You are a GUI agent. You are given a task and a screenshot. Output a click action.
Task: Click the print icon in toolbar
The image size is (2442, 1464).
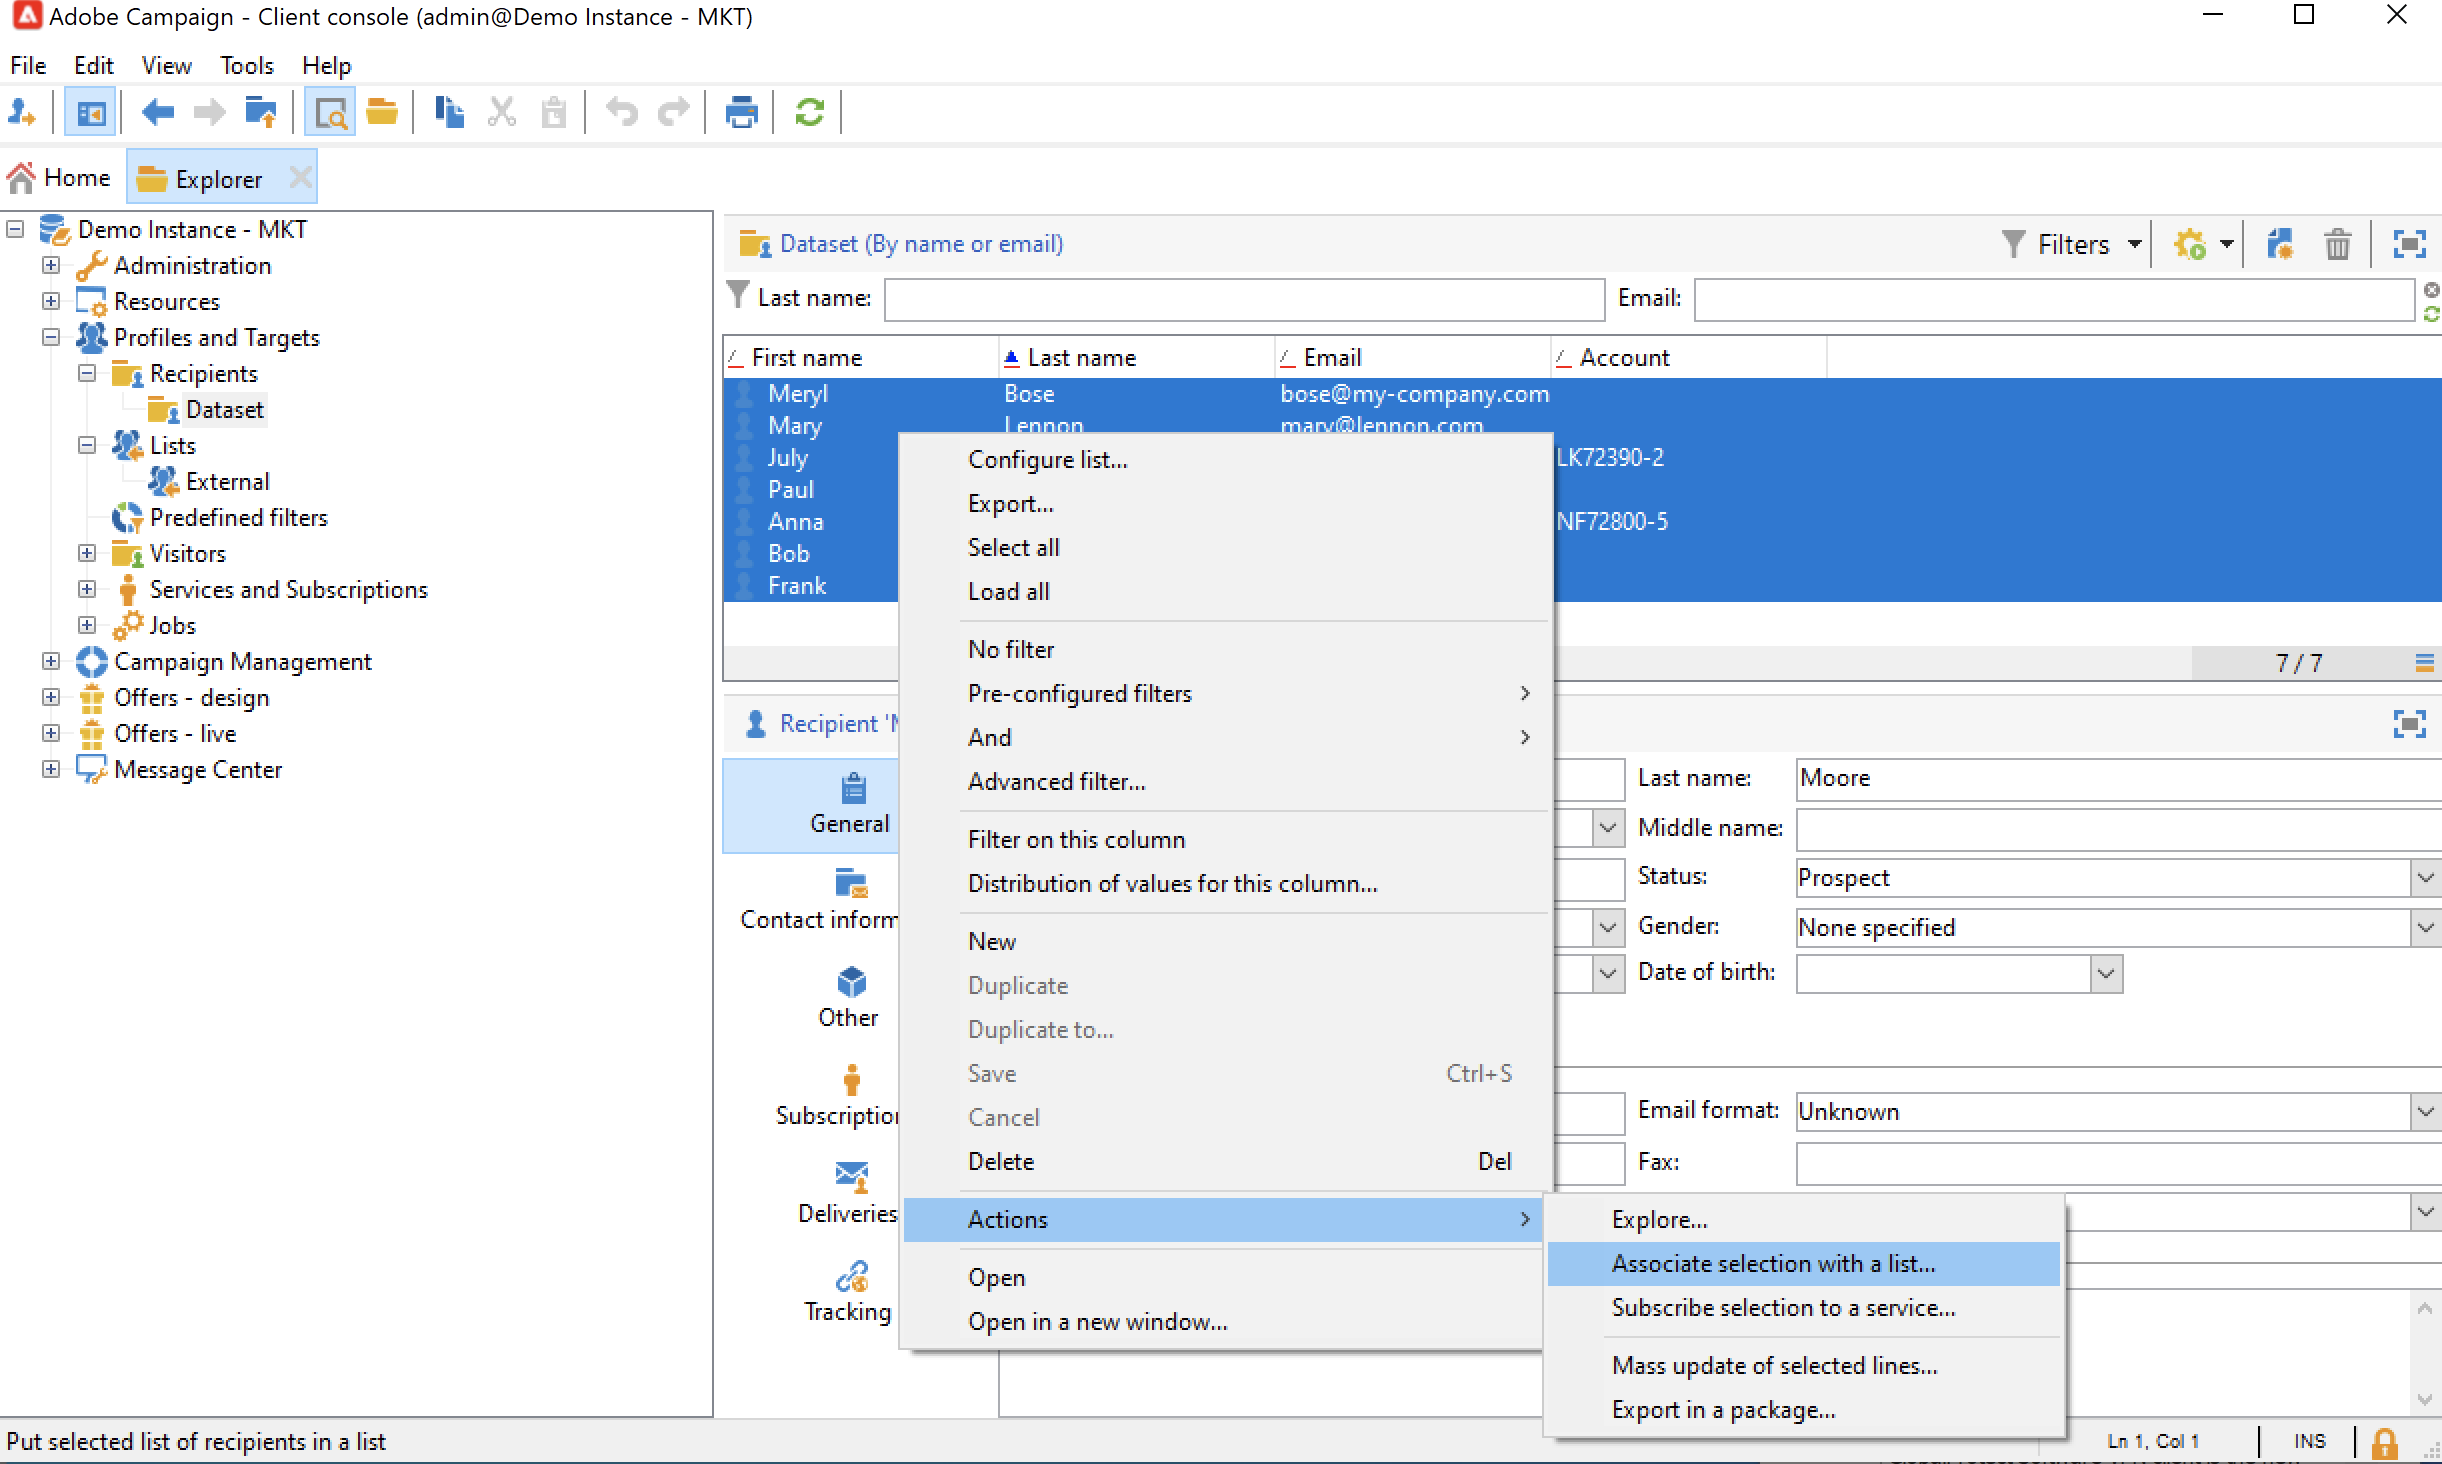coord(741,113)
